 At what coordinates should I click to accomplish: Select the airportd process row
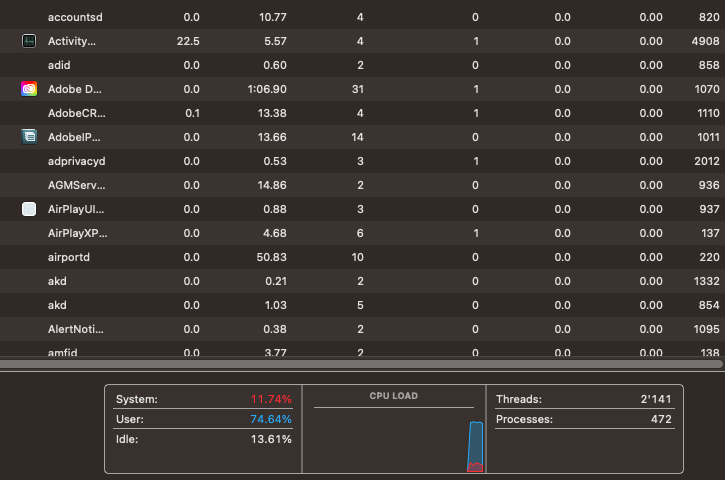point(362,258)
